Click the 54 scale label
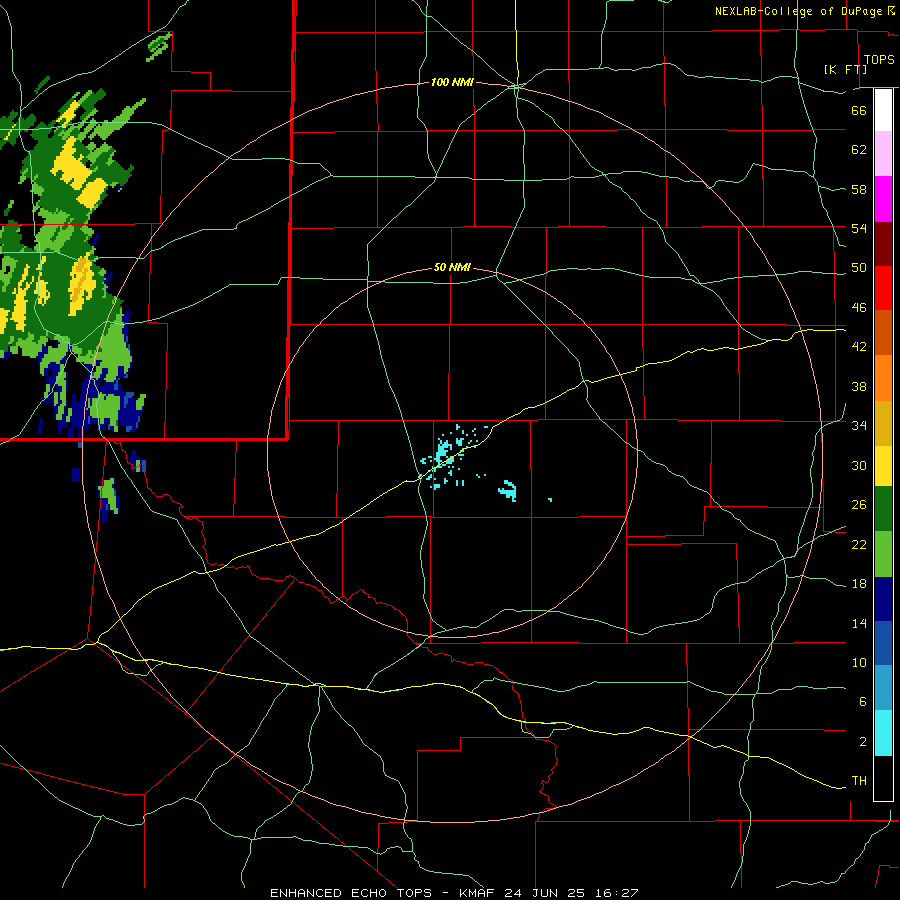 click(x=859, y=228)
